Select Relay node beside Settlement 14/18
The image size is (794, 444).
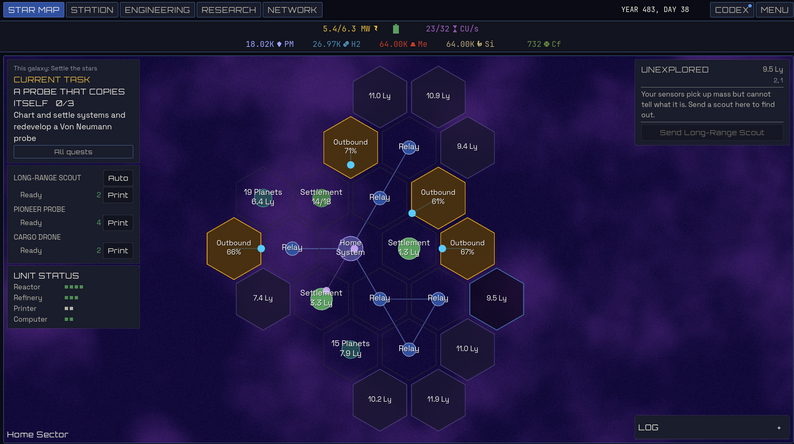click(x=380, y=197)
